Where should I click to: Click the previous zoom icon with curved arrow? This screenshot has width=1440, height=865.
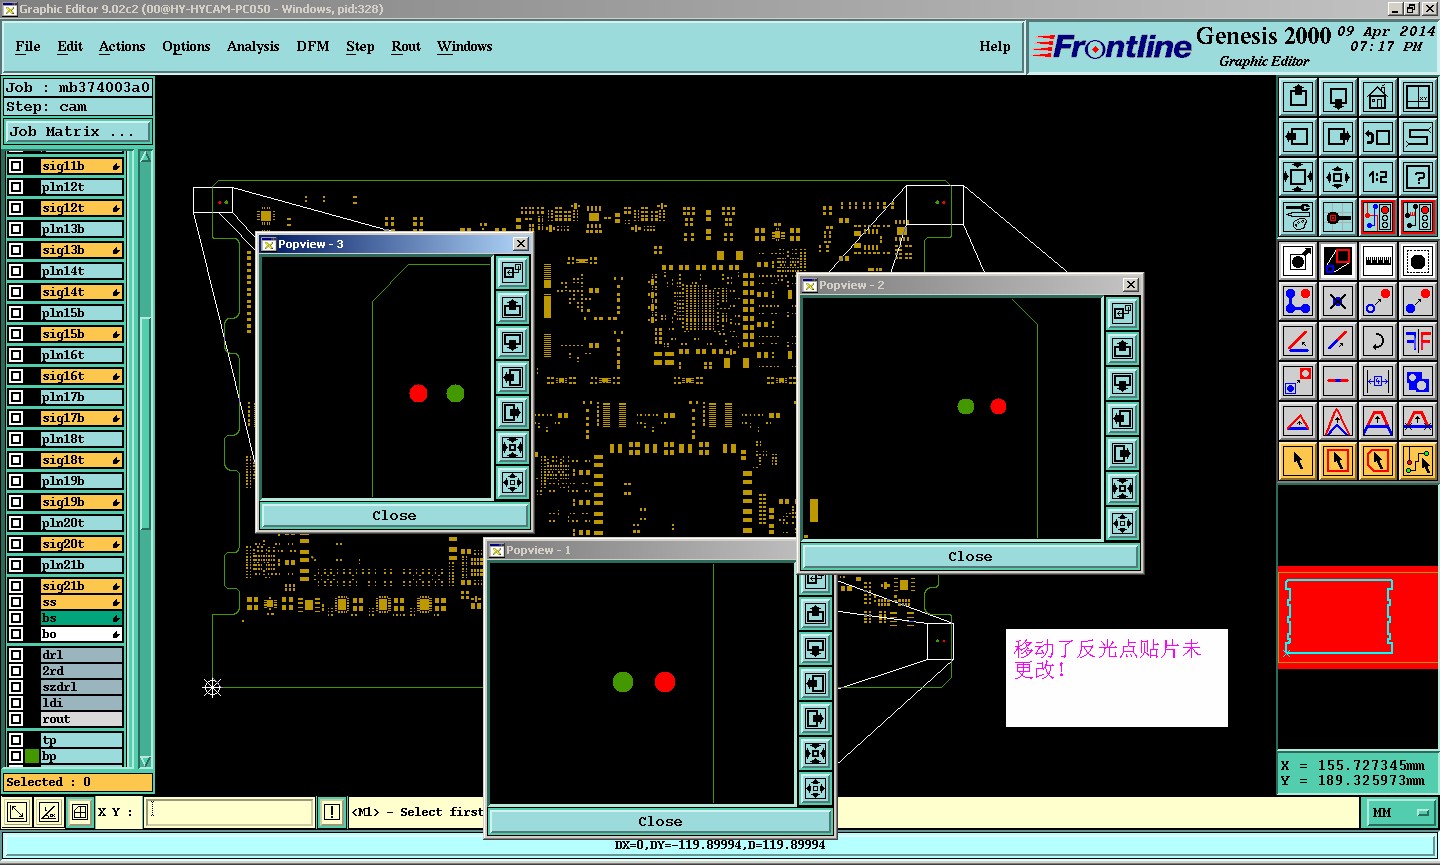pos(1378,137)
